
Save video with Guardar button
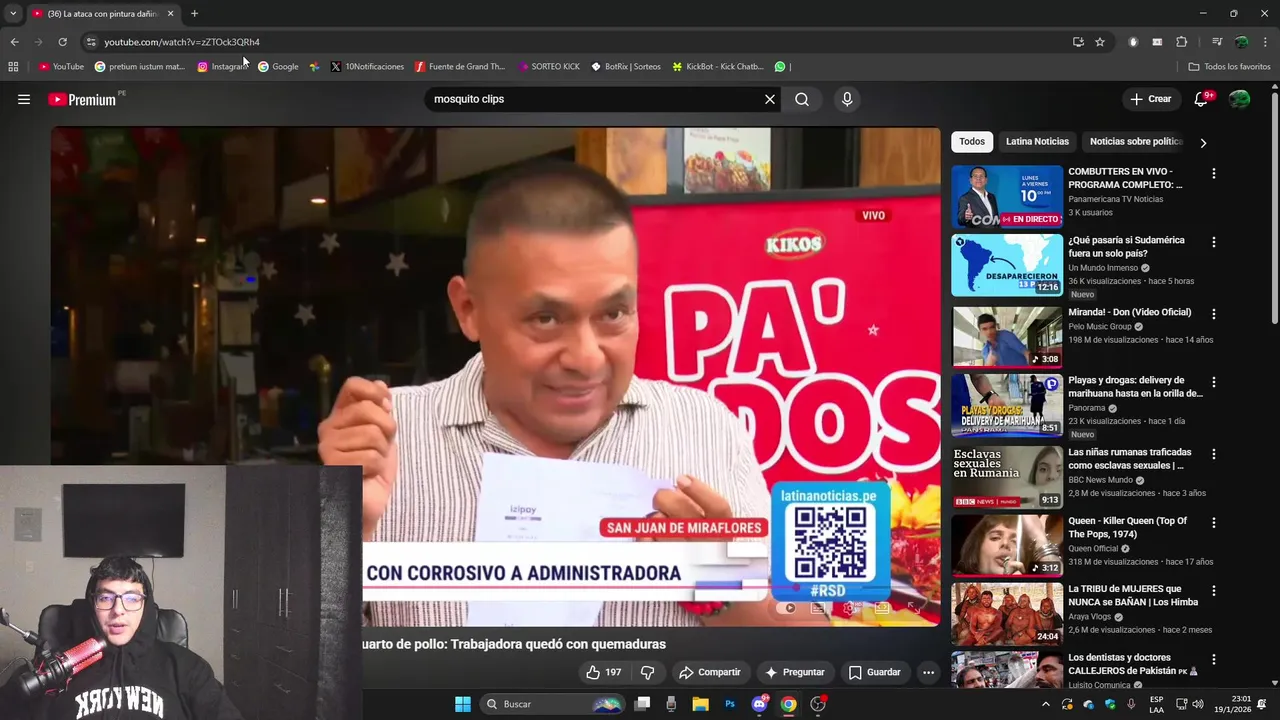(874, 672)
